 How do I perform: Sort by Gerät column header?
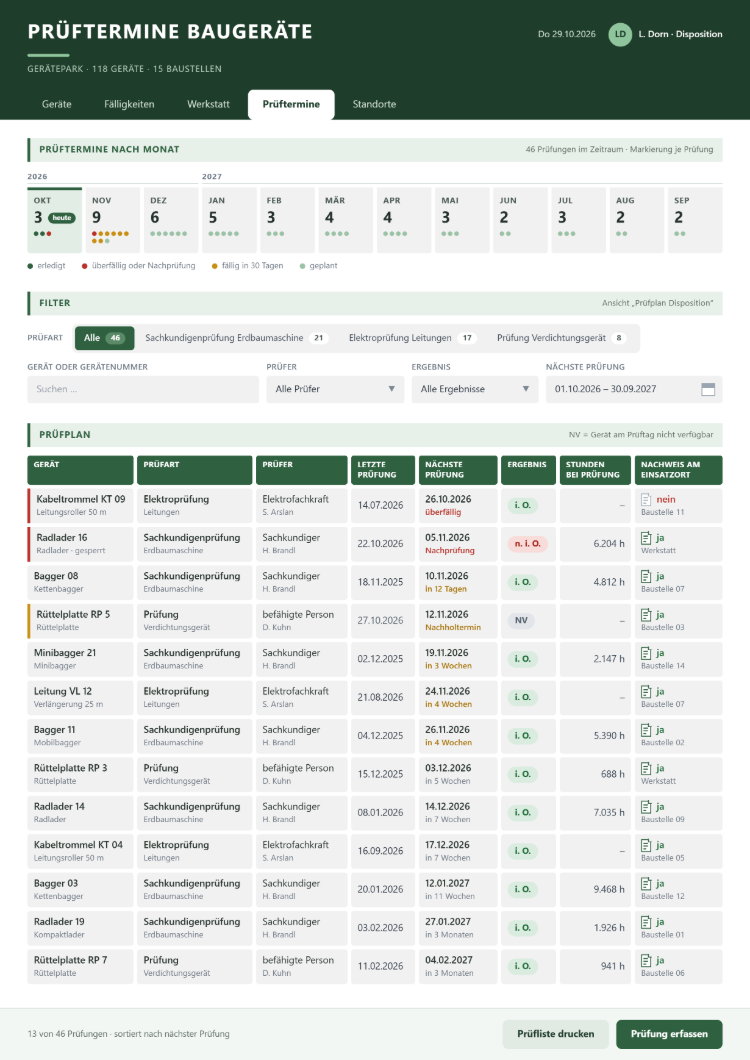(80, 470)
